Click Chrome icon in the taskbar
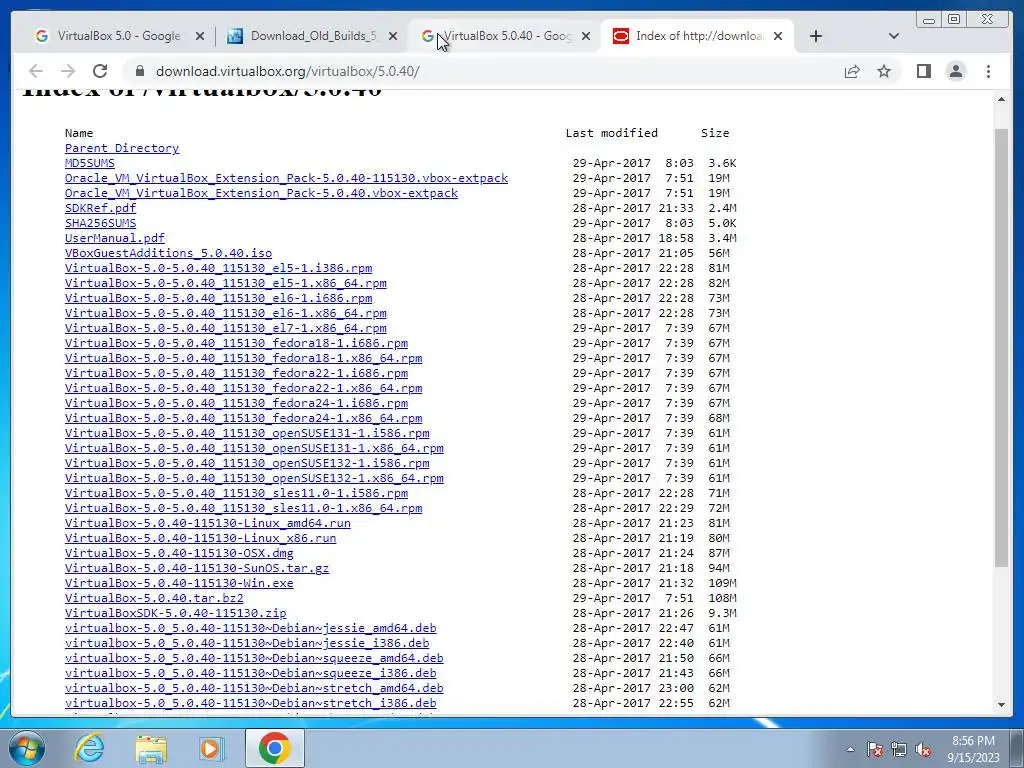The width and height of the screenshot is (1024, 768). (x=274, y=748)
